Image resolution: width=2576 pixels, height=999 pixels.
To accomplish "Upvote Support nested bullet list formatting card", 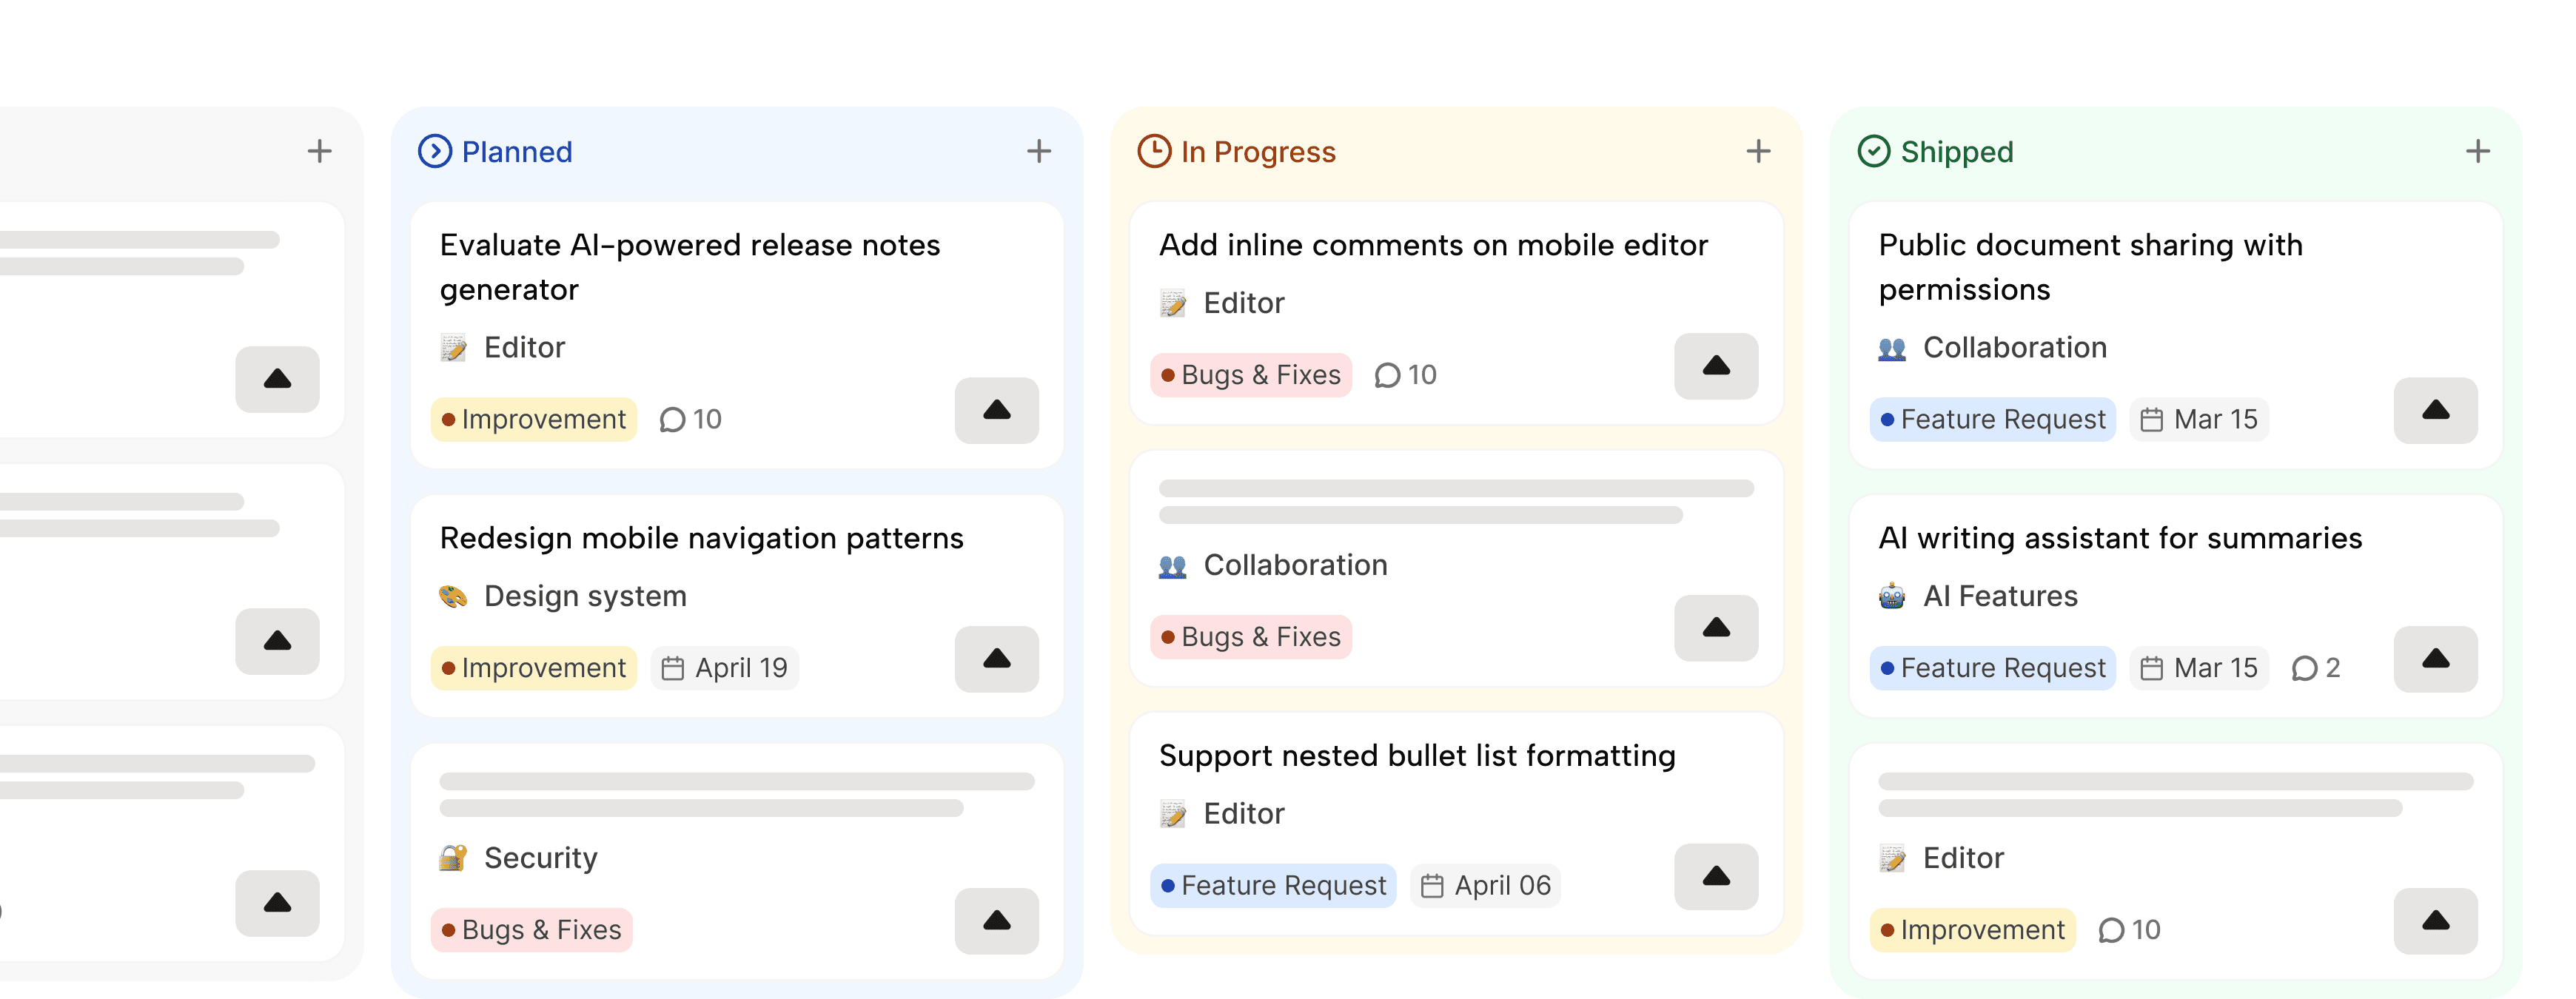I will 1715,877.
